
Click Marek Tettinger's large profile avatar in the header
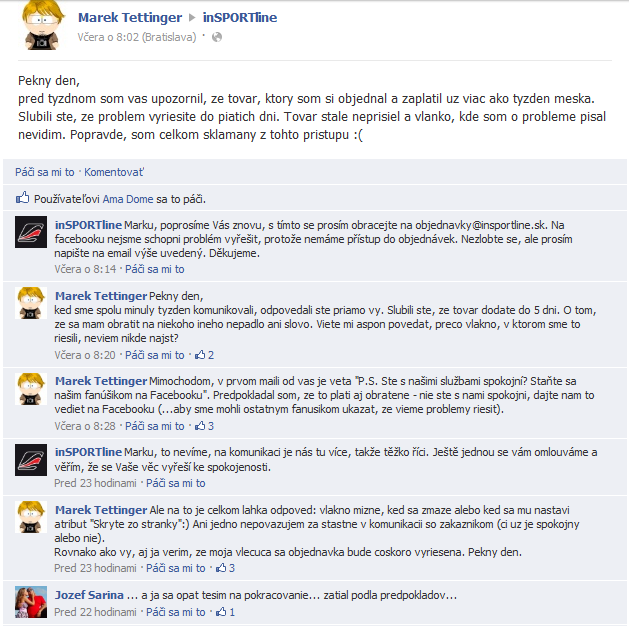point(43,25)
